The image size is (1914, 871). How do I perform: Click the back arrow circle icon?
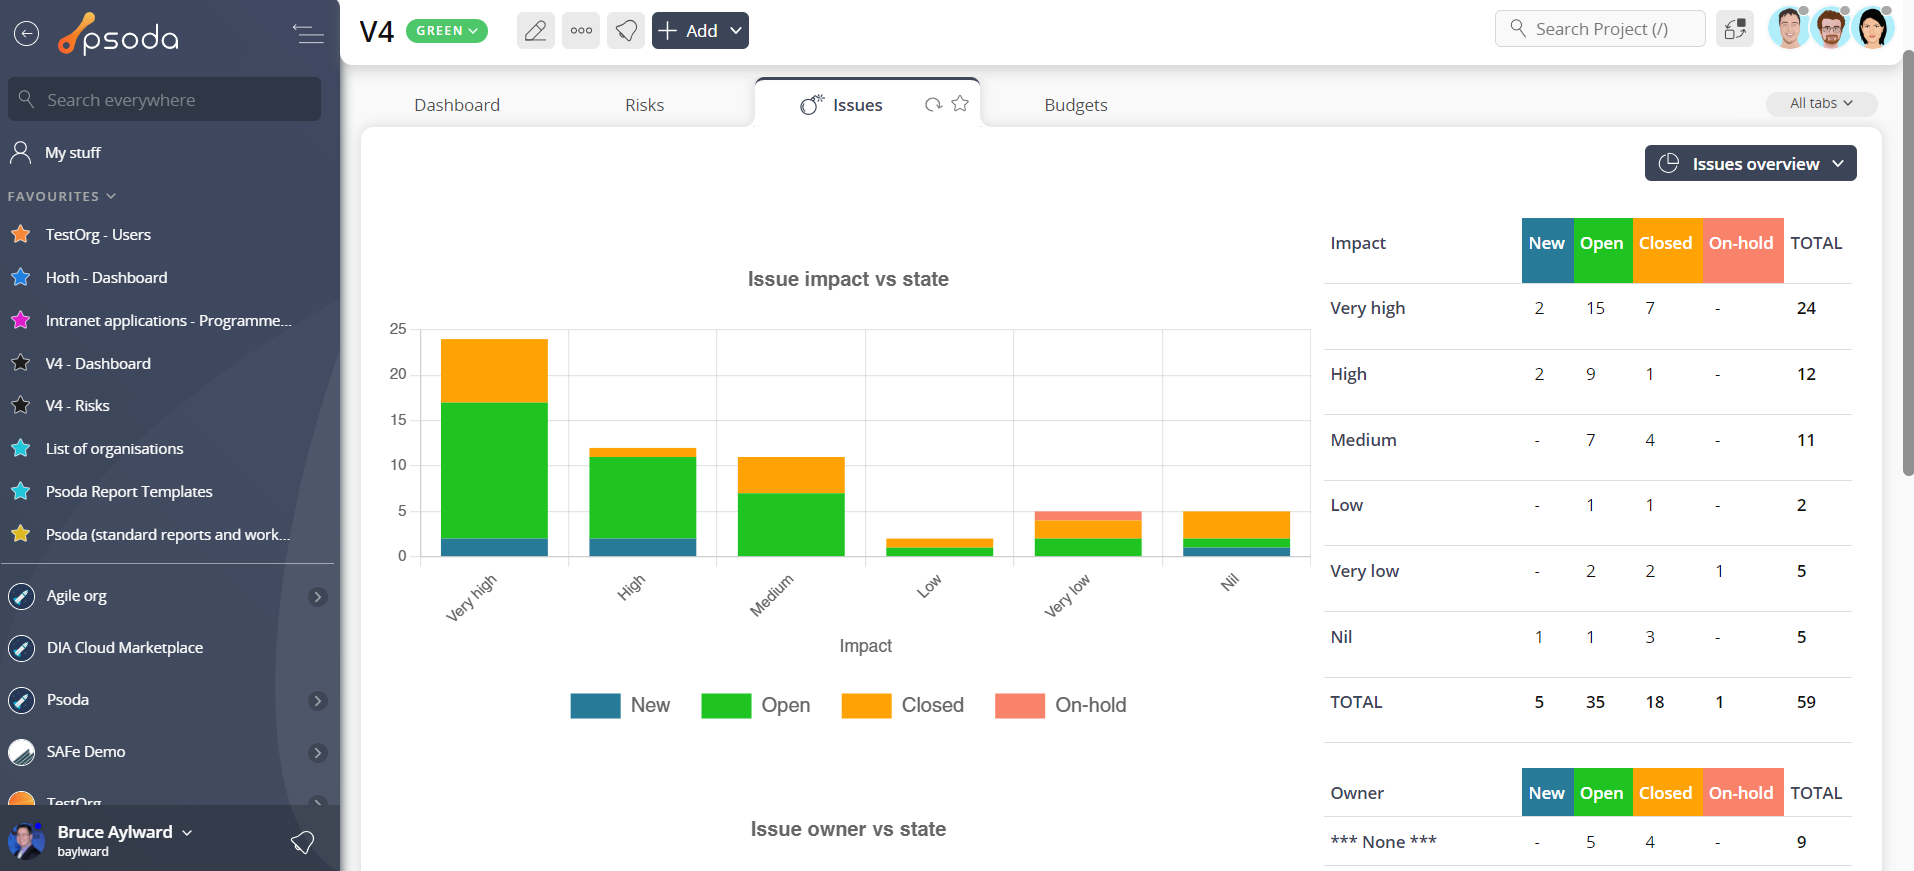tap(26, 34)
